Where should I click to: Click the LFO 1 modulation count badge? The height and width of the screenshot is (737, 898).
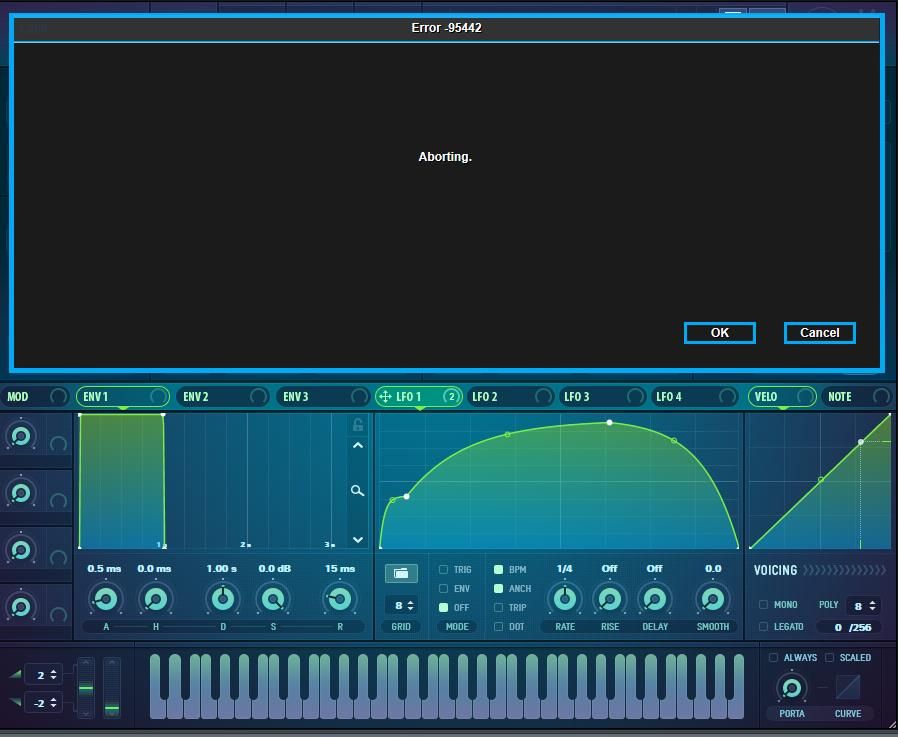451,396
